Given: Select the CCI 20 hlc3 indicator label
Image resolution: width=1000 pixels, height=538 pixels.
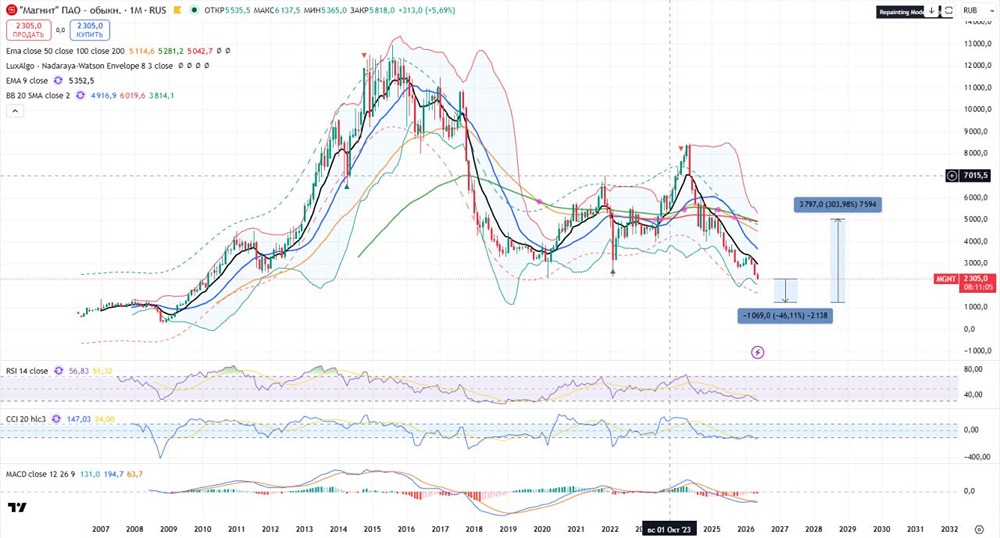Looking at the screenshot, I should point(26,419).
